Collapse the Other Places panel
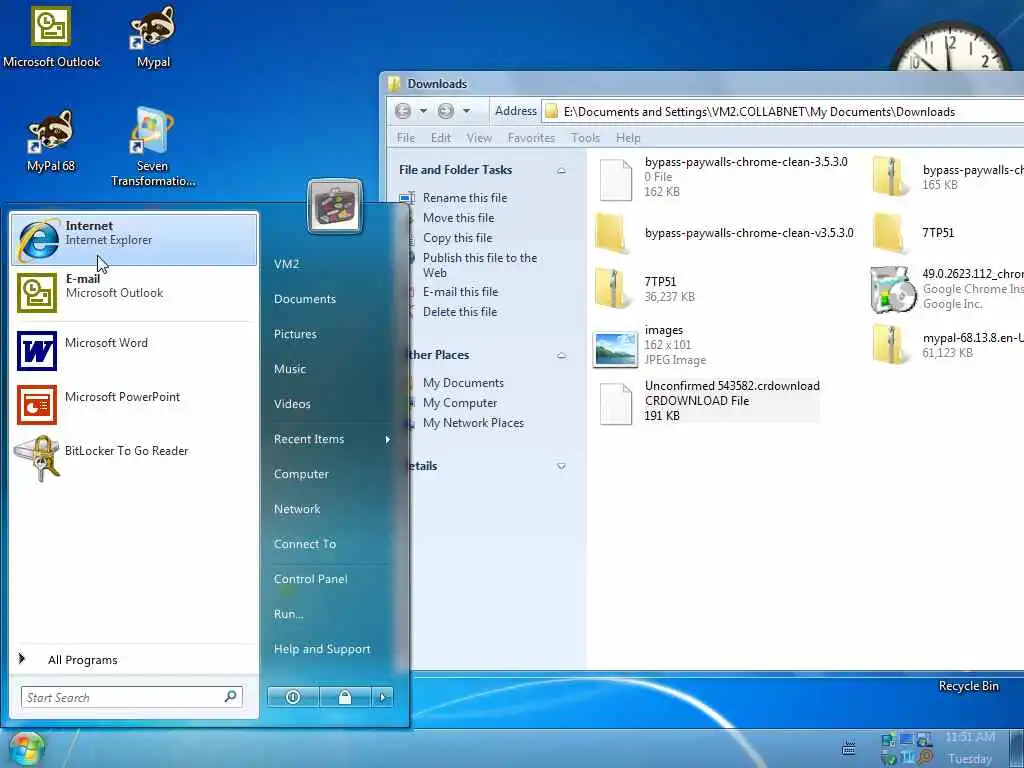This screenshot has height=768, width=1024. pyautogui.click(x=561, y=356)
